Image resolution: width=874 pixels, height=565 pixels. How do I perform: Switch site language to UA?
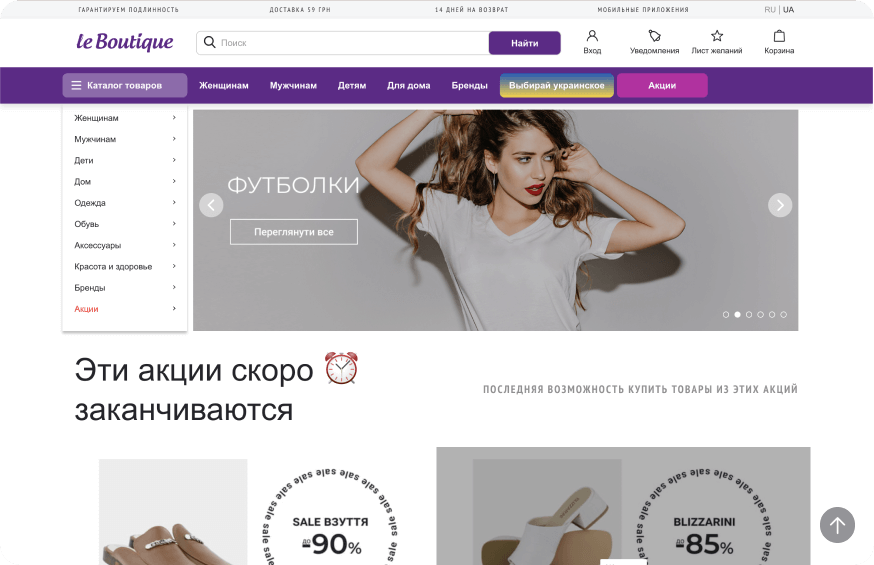[788, 9]
